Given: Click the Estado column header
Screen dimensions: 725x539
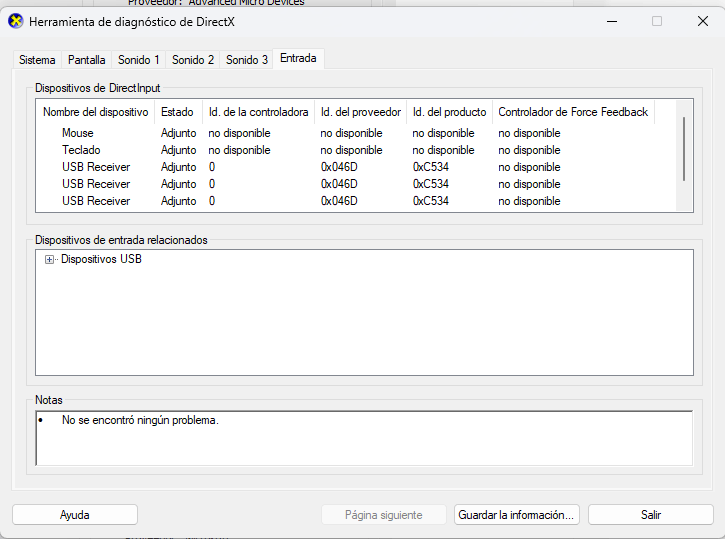Looking at the screenshot, I should pos(178,112).
